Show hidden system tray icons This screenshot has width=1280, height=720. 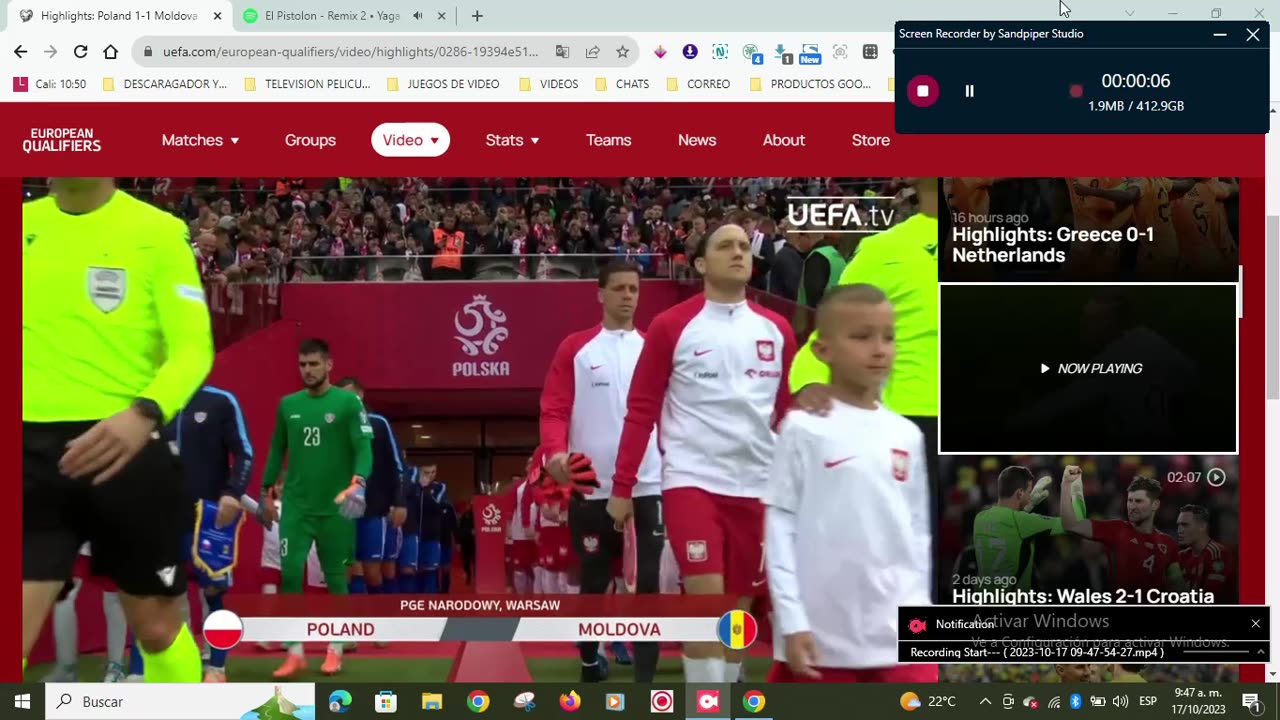pos(985,701)
